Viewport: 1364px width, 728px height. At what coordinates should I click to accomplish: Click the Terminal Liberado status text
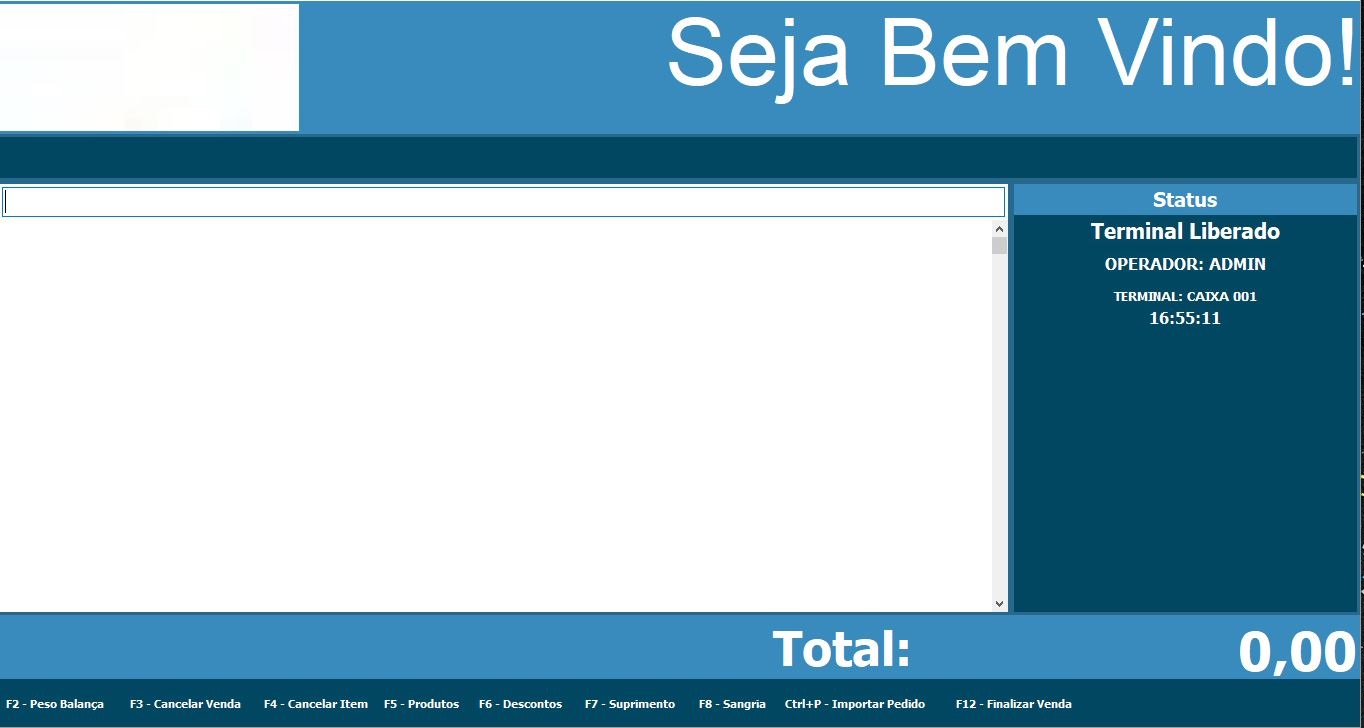pos(1185,232)
